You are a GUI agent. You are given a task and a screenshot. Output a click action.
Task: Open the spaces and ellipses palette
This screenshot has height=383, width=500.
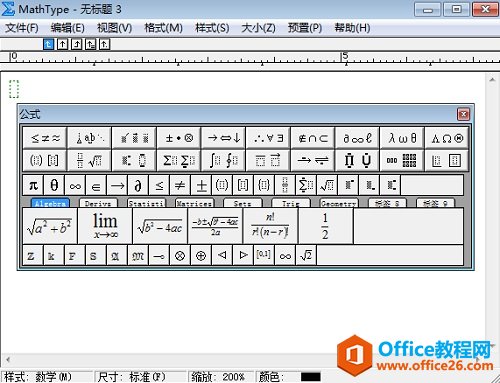pos(89,138)
